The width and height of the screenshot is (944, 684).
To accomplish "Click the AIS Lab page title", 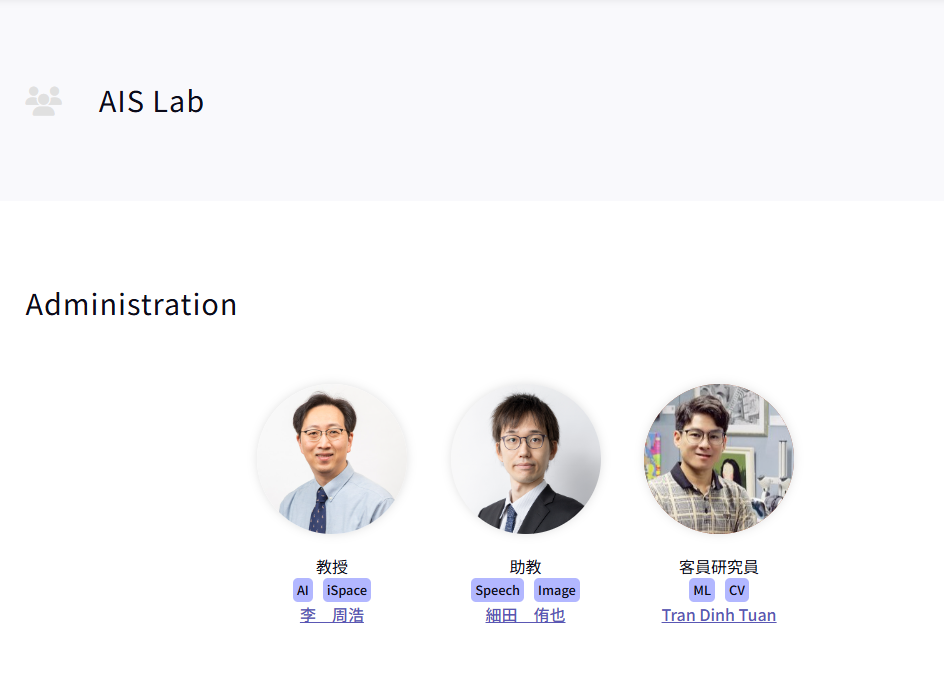I will tap(151, 101).
